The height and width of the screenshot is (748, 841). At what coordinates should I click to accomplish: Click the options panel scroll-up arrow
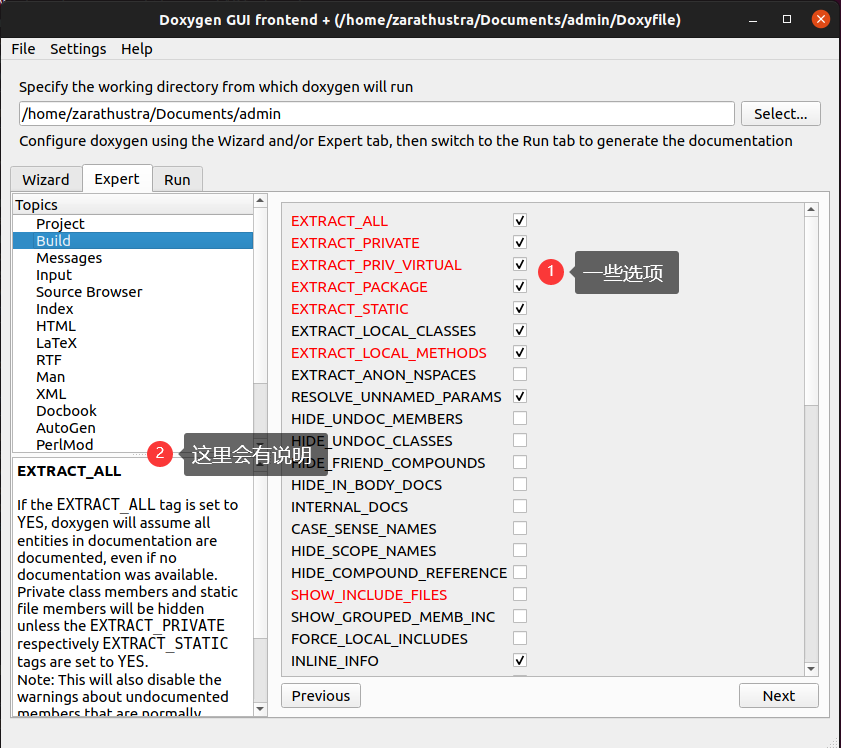(811, 210)
